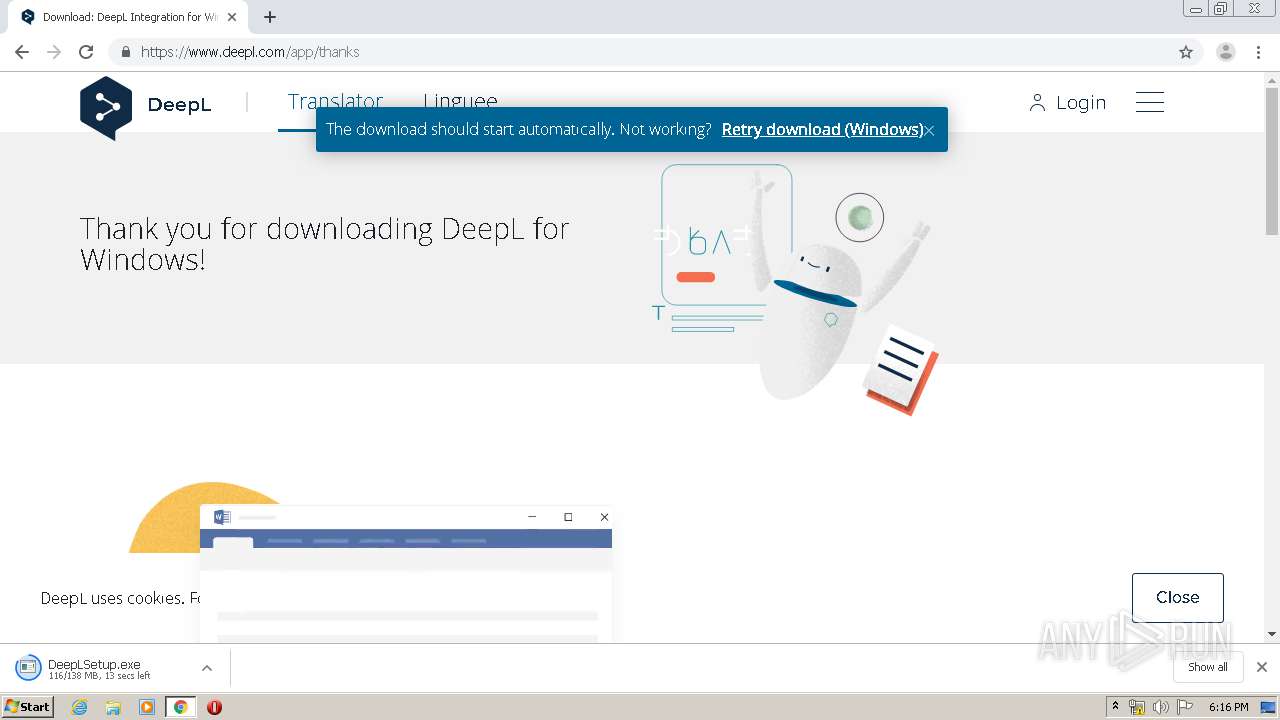Click the scrollbar down arrow

(1272, 634)
